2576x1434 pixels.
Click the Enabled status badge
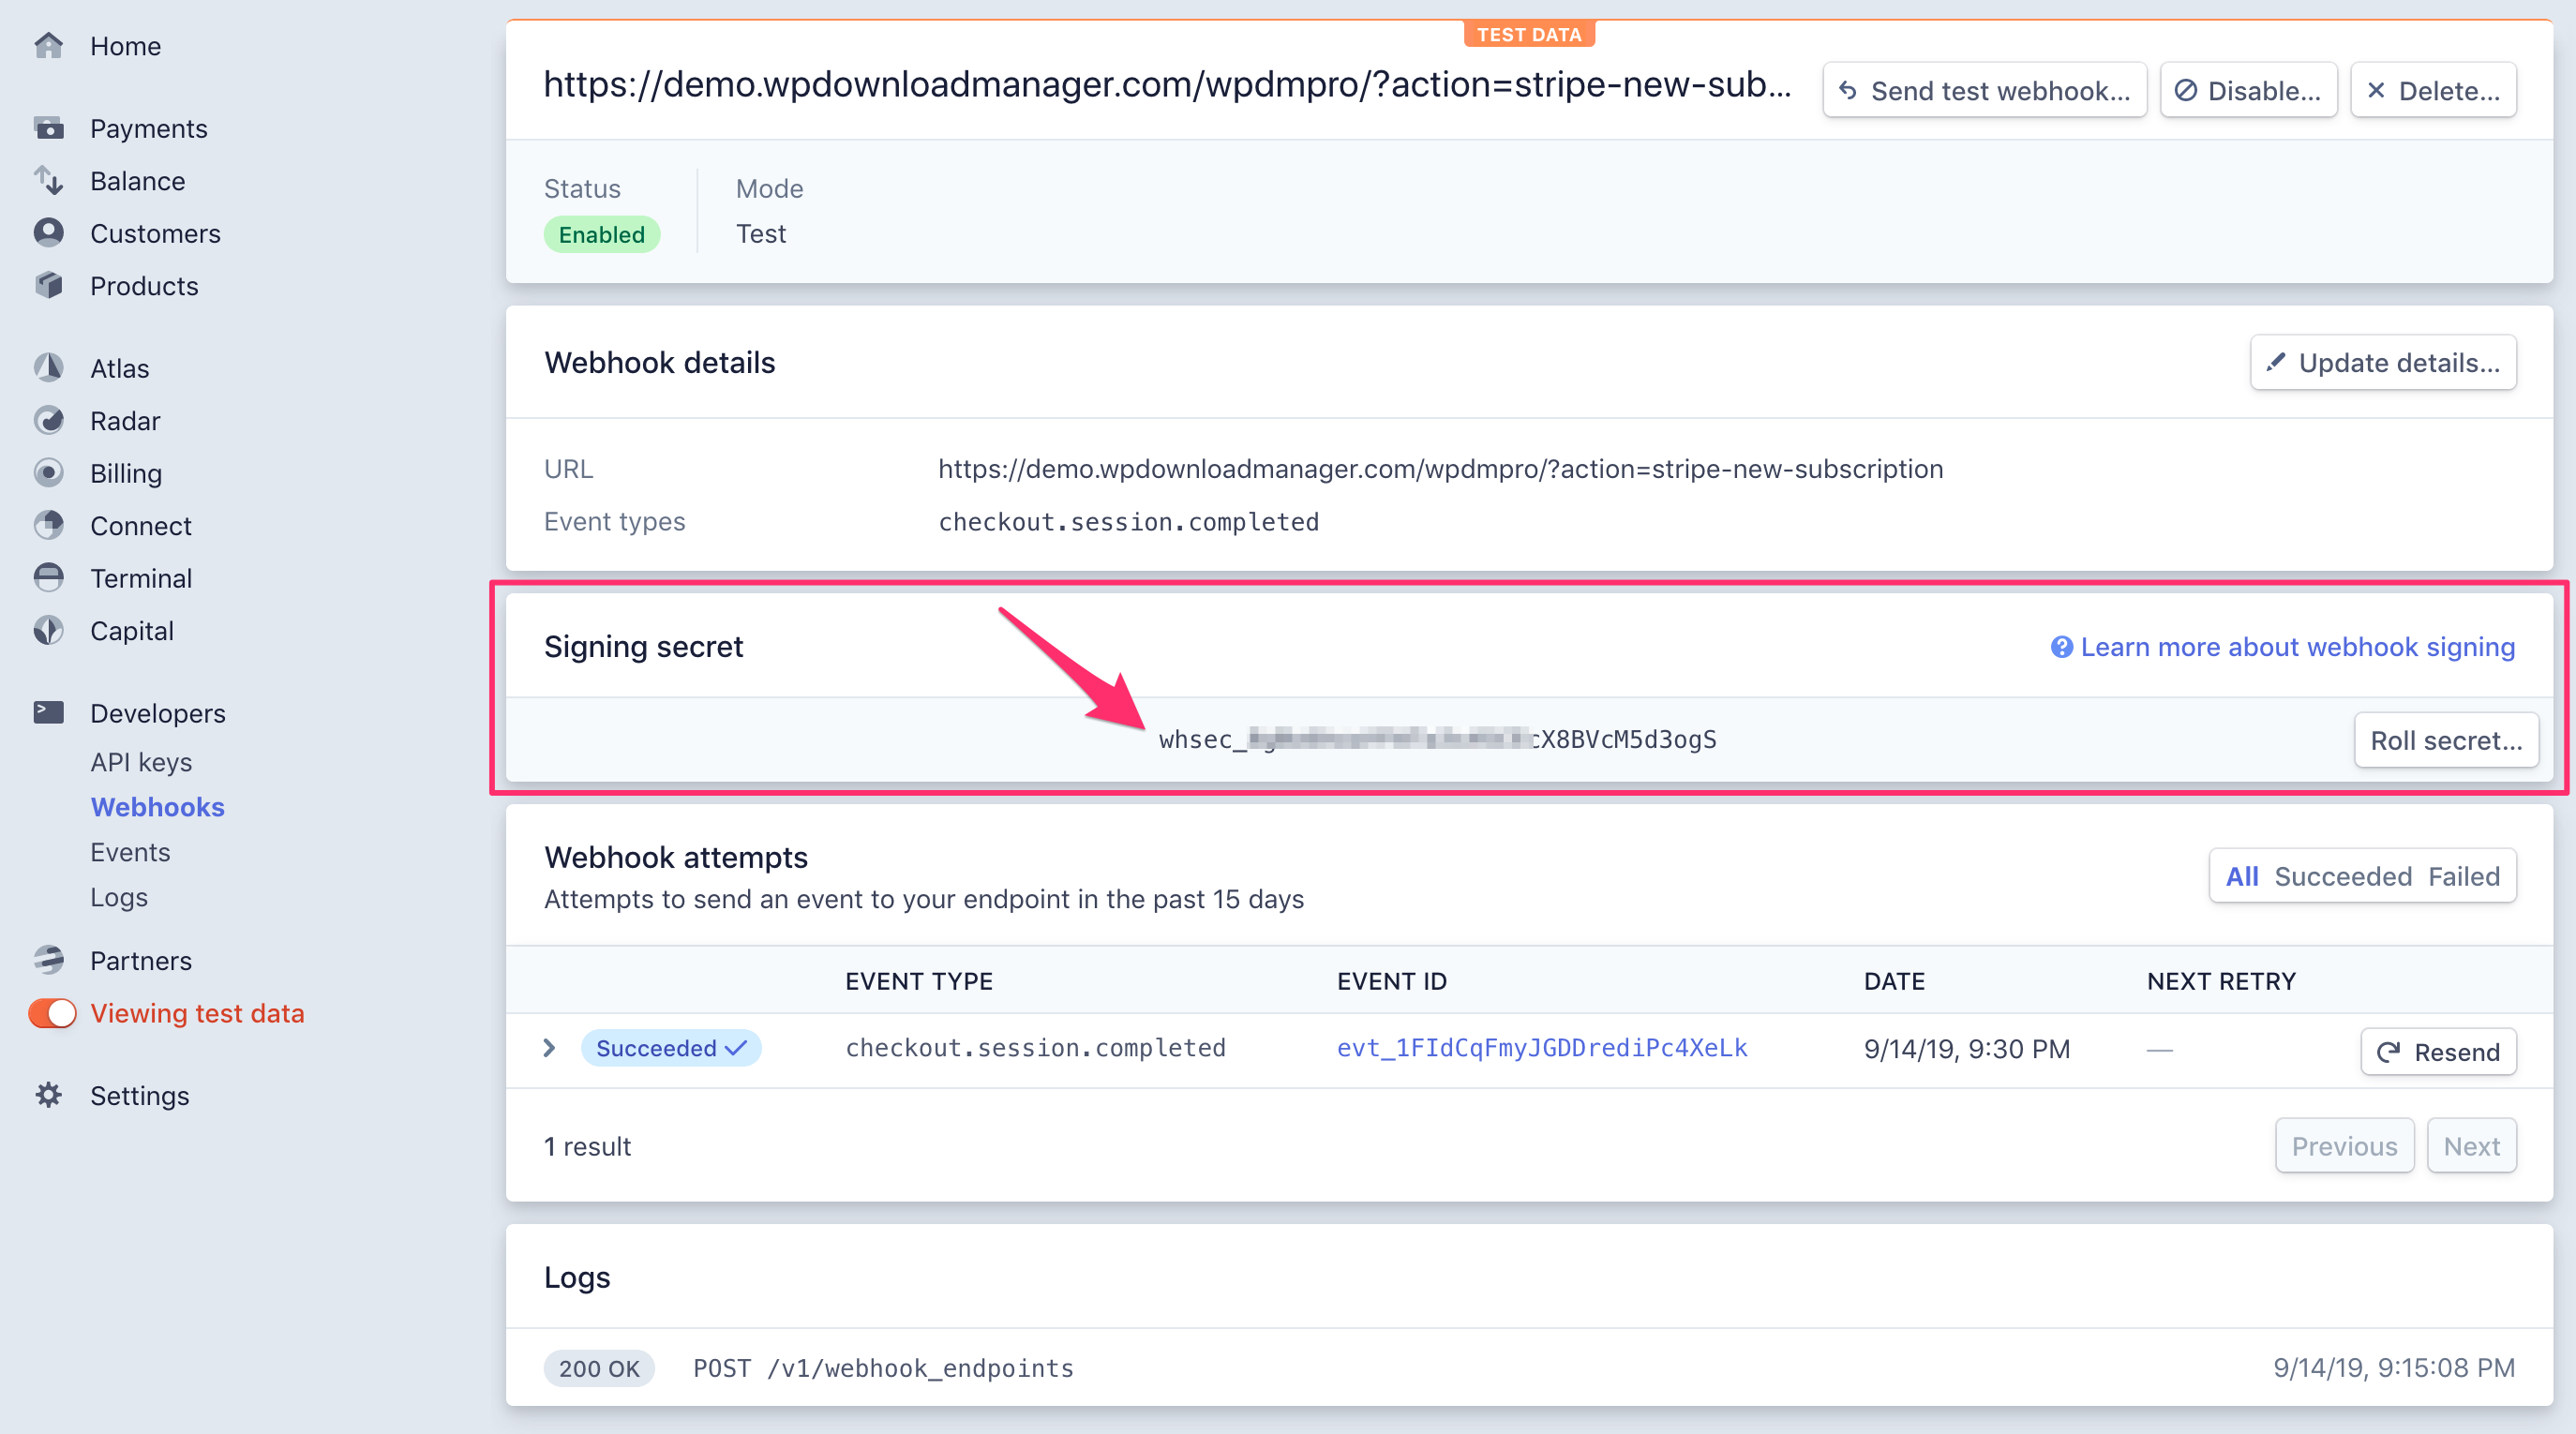pos(601,234)
